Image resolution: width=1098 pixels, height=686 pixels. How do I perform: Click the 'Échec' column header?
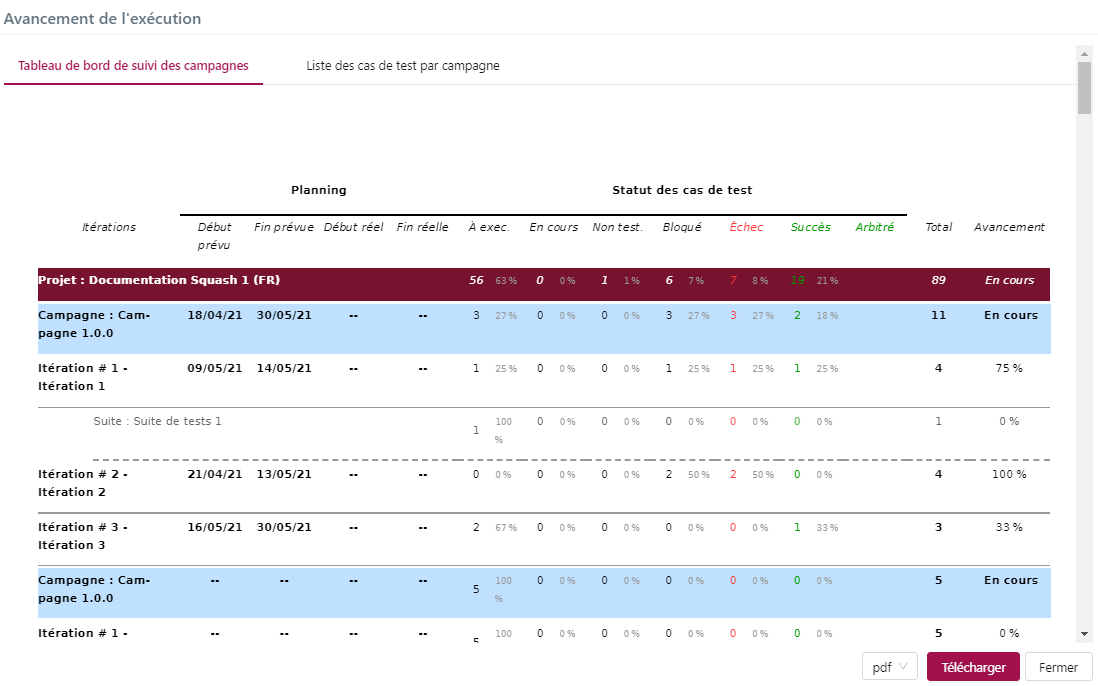pyautogui.click(x=746, y=227)
